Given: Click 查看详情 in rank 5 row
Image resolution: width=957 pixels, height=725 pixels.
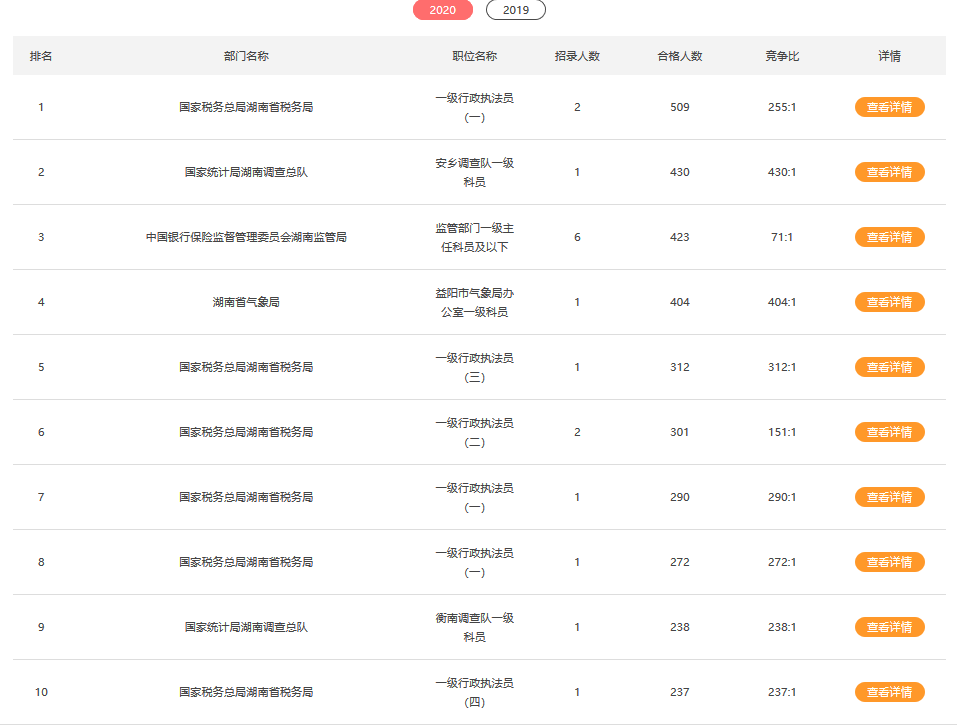Looking at the screenshot, I should (x=889, y=367).
